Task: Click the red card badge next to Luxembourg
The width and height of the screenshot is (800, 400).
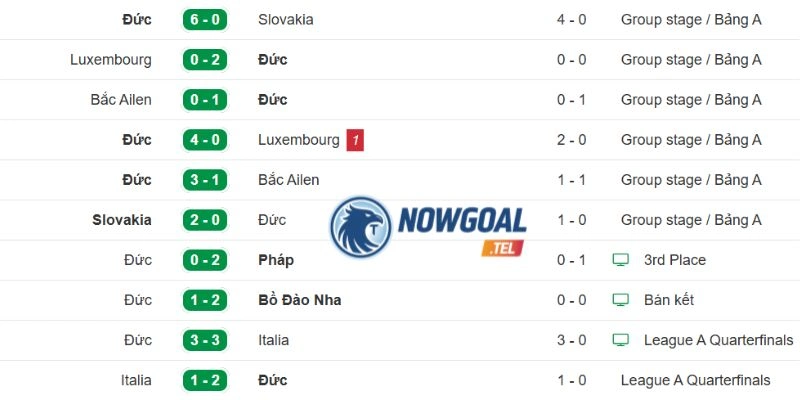Action: click(x=355, y=140)
